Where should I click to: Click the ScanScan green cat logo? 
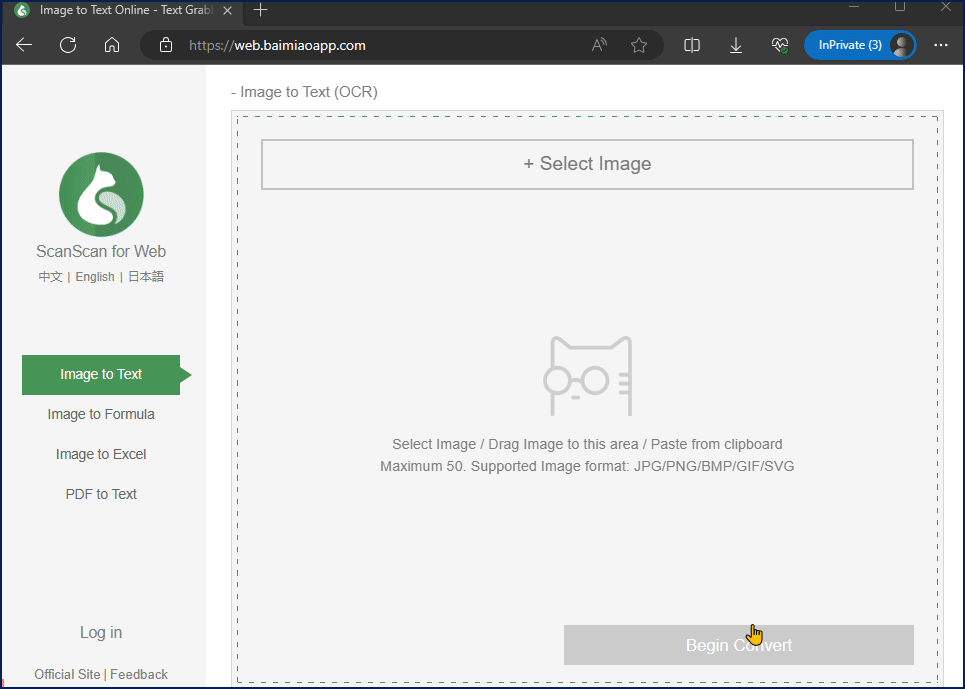click(x=101, y=194)
